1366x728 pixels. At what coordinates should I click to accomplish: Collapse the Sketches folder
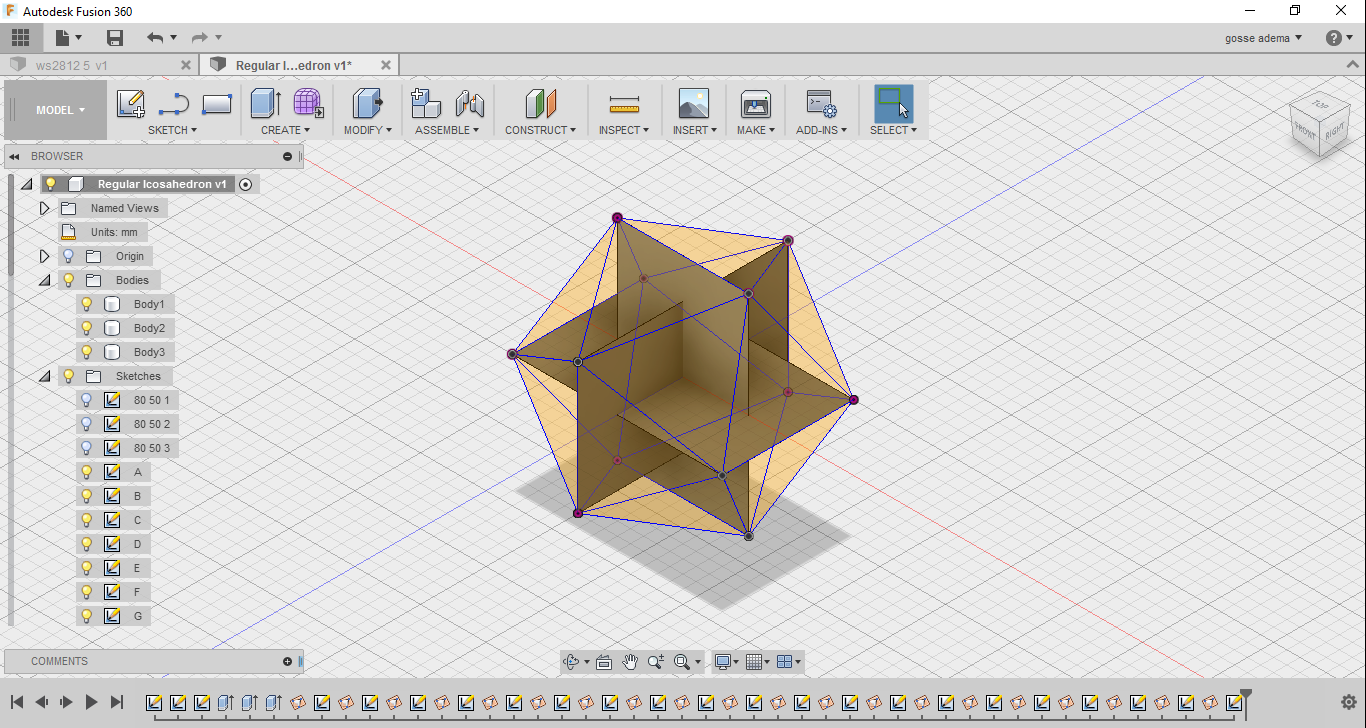click(x=44, y=376)
